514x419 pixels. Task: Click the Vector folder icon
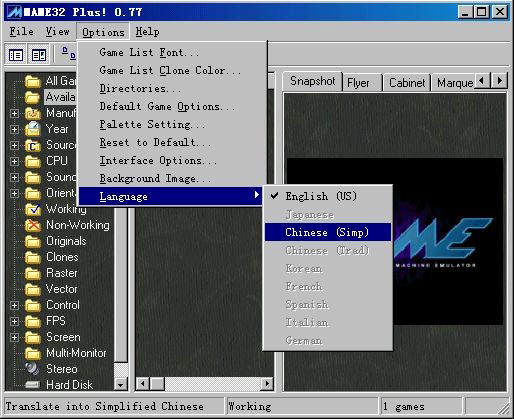coord(33,289)
